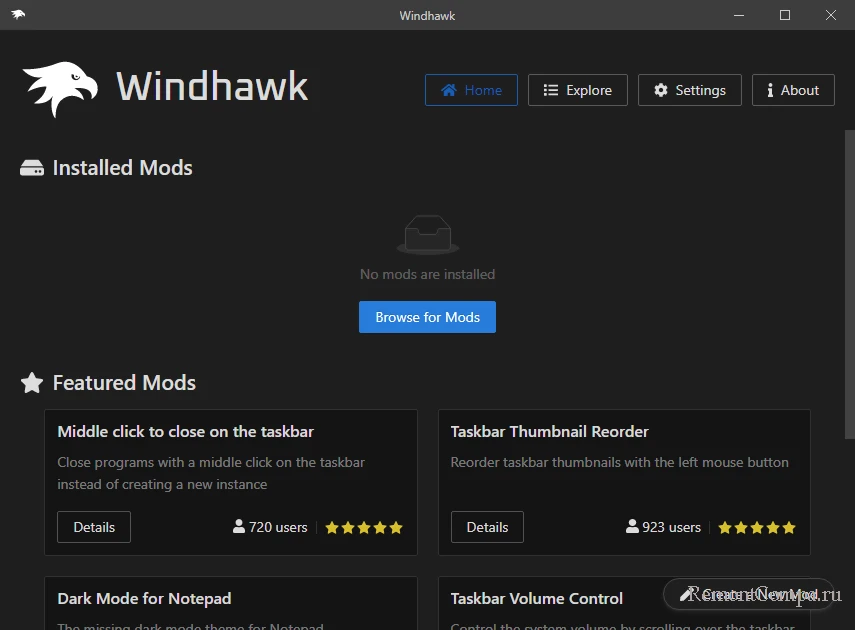The height and width of the screenshot is (630, 855).
Task: Open Details for Middle click to close mod
Action: pos(94,527)
